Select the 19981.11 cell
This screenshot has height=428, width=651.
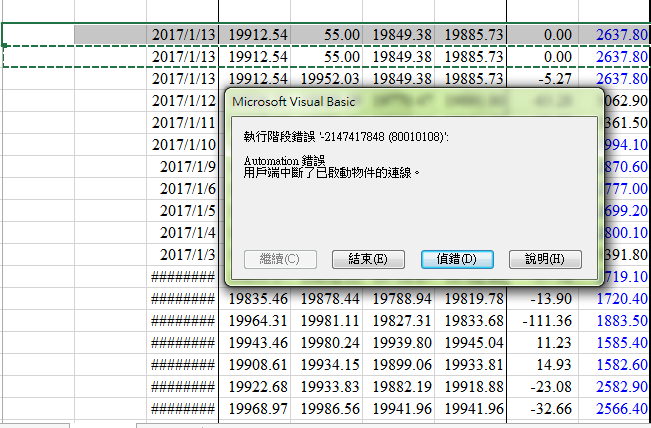(326, 320)
